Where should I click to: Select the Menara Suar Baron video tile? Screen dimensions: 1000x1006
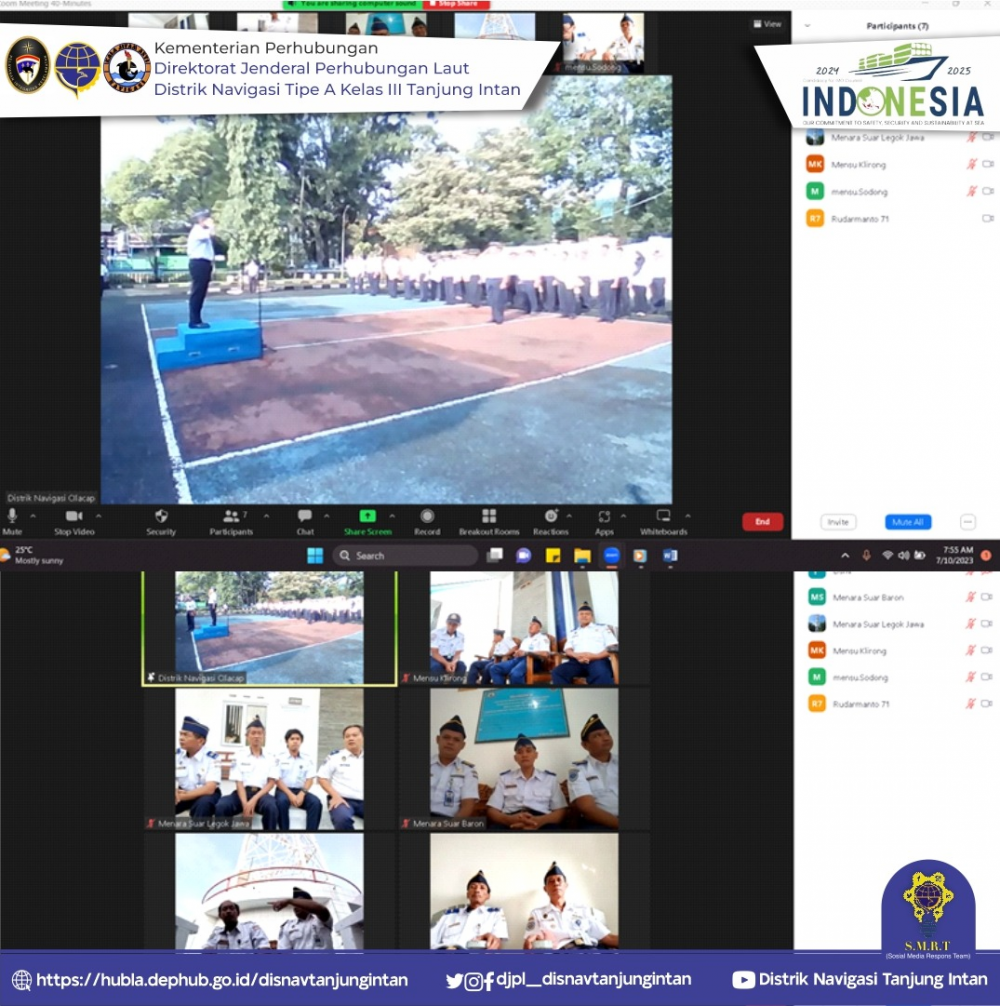[524, 759]
